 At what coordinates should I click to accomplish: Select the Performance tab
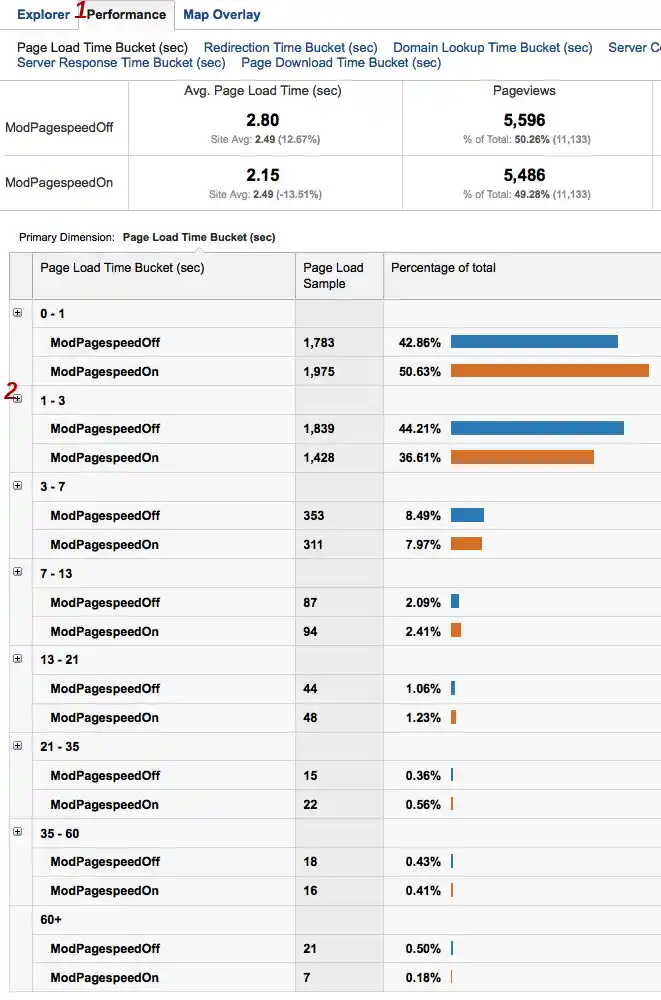click(126, 15)
